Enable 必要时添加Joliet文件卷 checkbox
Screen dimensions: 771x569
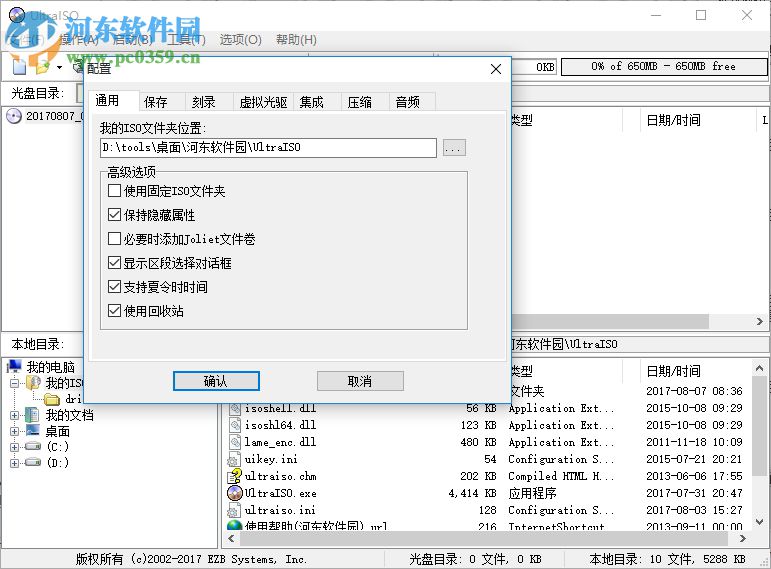click(x=114, y=239)
